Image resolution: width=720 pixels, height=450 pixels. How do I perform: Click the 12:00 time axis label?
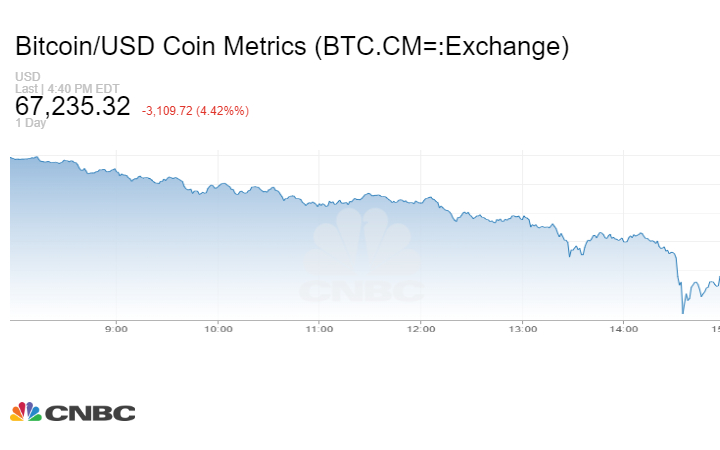tap(420, 328)
